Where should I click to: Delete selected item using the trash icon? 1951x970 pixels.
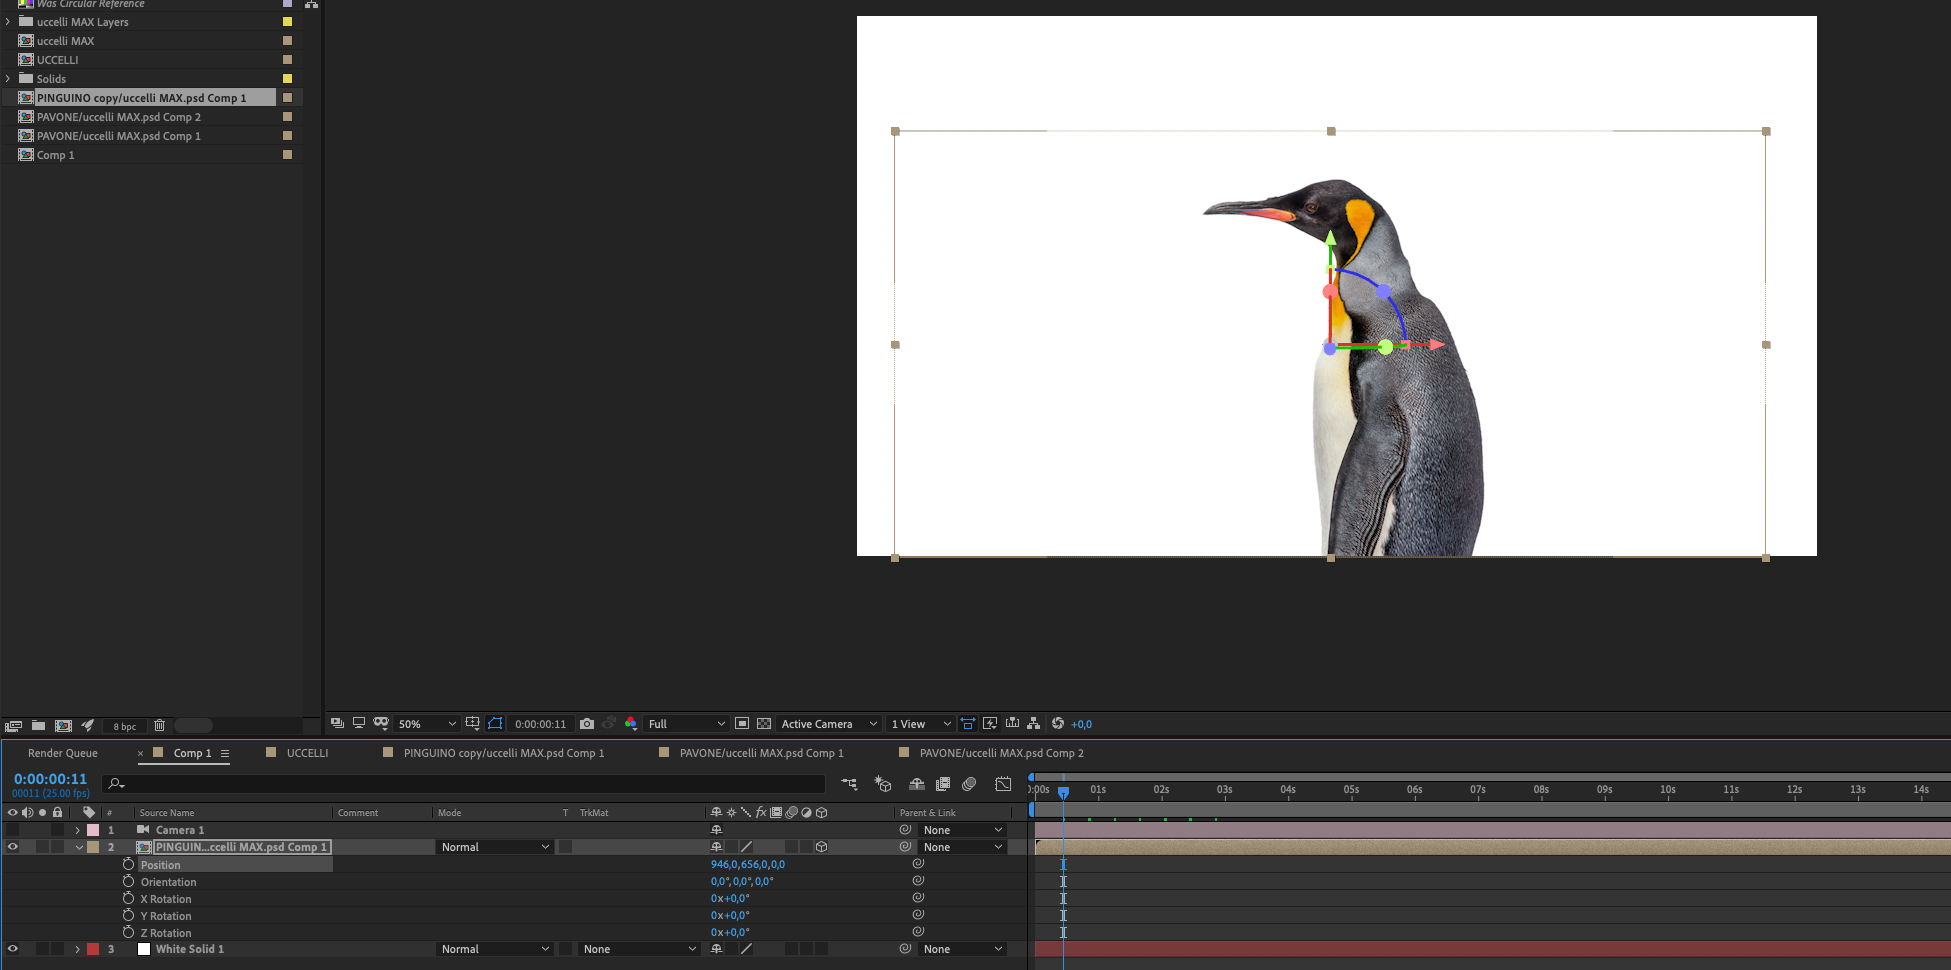point(159,726)
